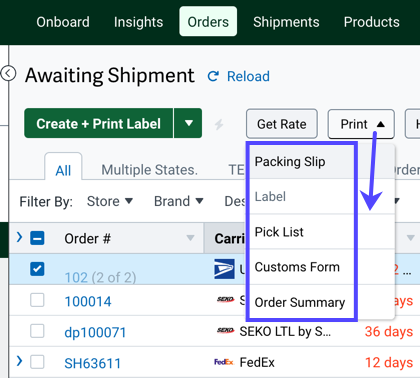Click the FedEx carrier name text
This screenshot has height=378, width=420.
pos(257,362)
